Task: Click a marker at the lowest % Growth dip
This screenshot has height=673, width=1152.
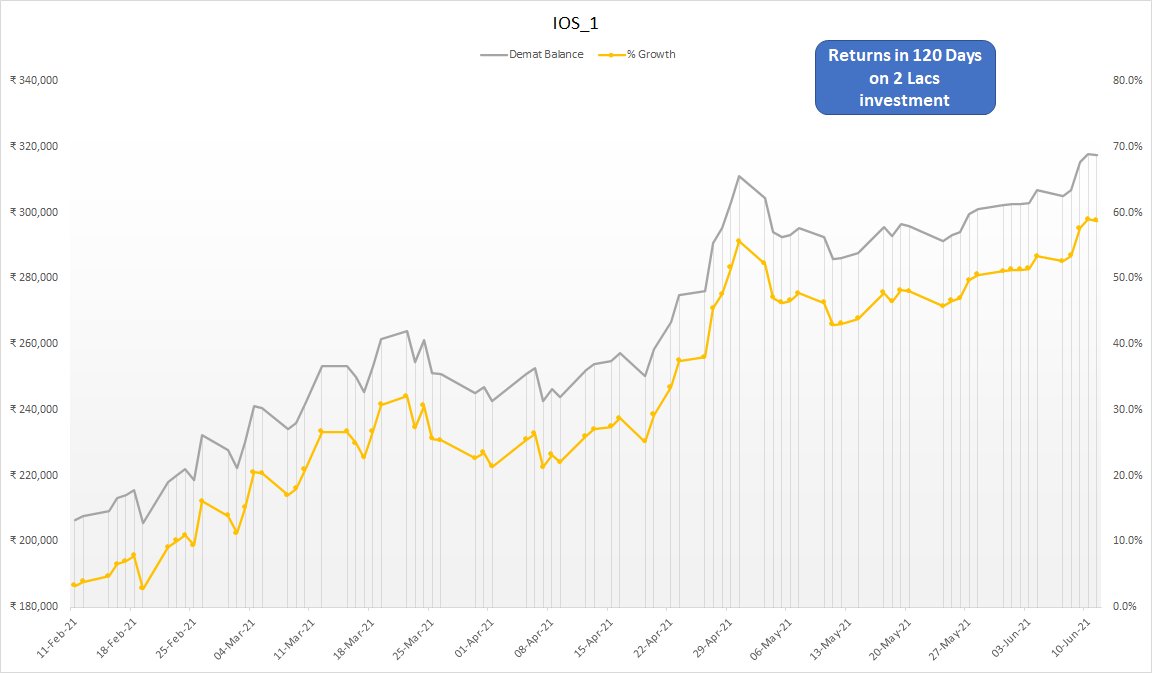Action: click(x=143, y=590)
